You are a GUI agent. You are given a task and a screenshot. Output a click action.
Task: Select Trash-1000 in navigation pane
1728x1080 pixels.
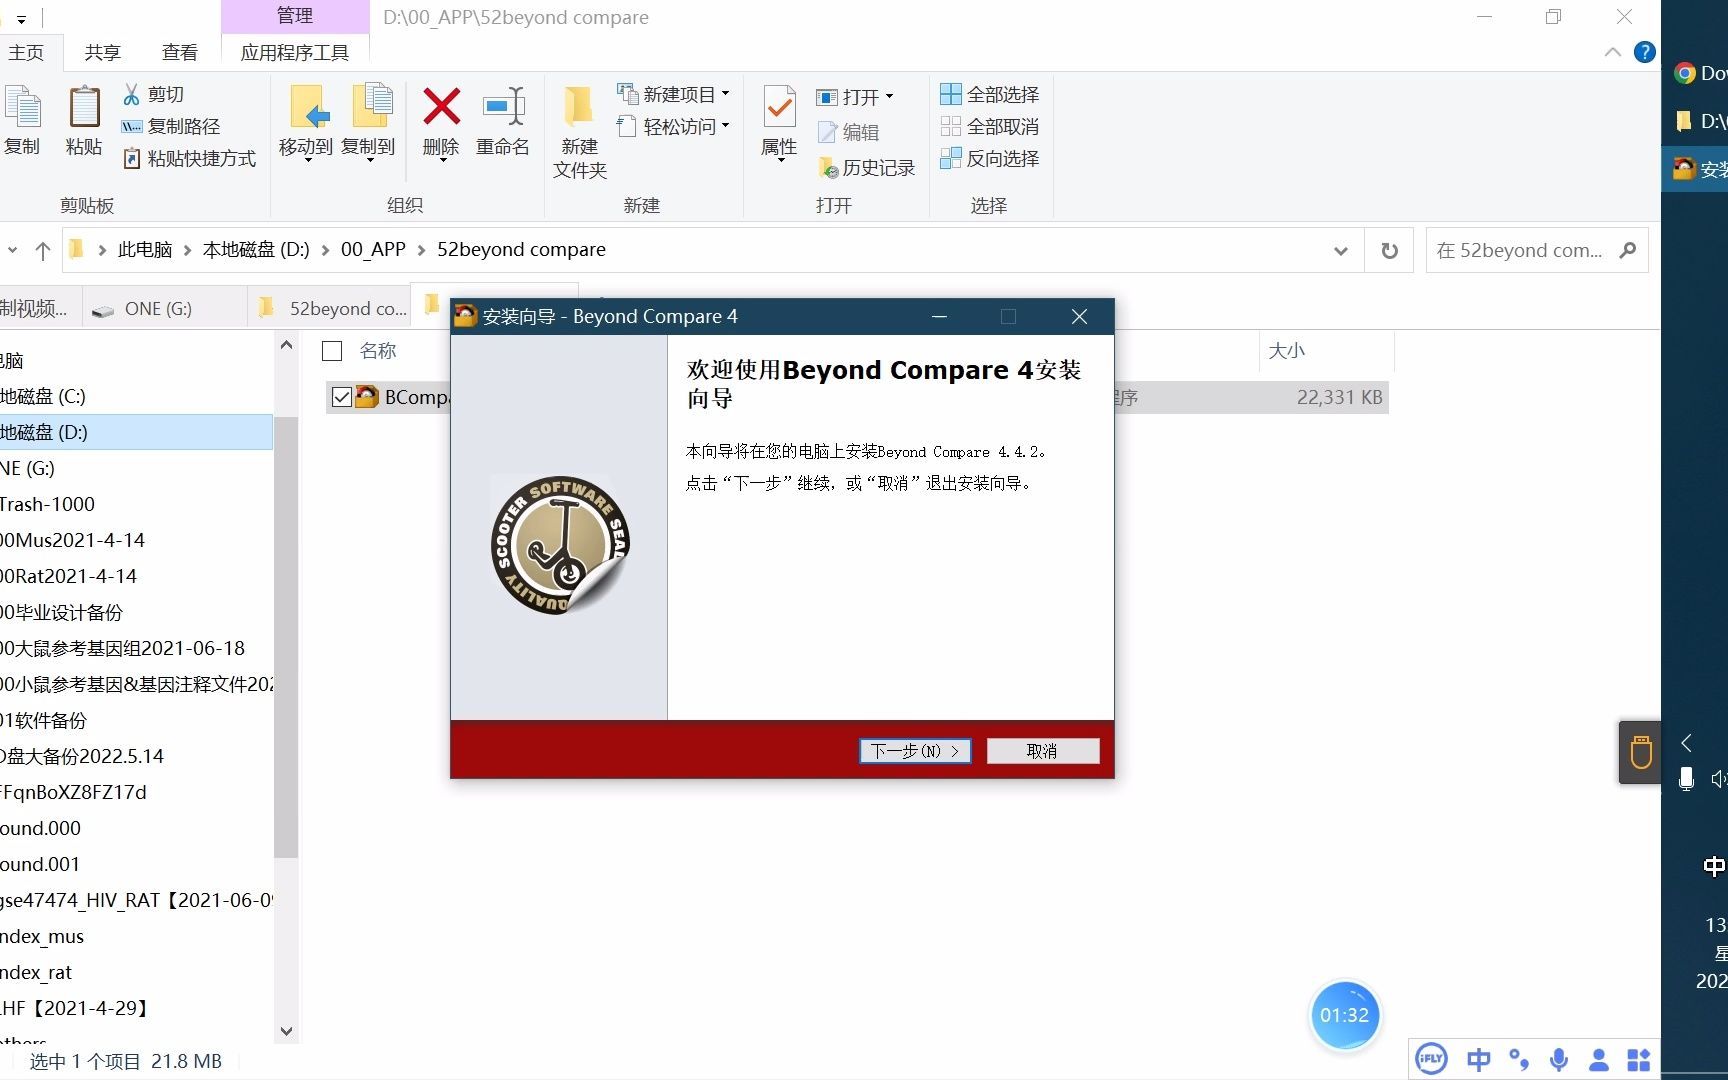(136, 504)
